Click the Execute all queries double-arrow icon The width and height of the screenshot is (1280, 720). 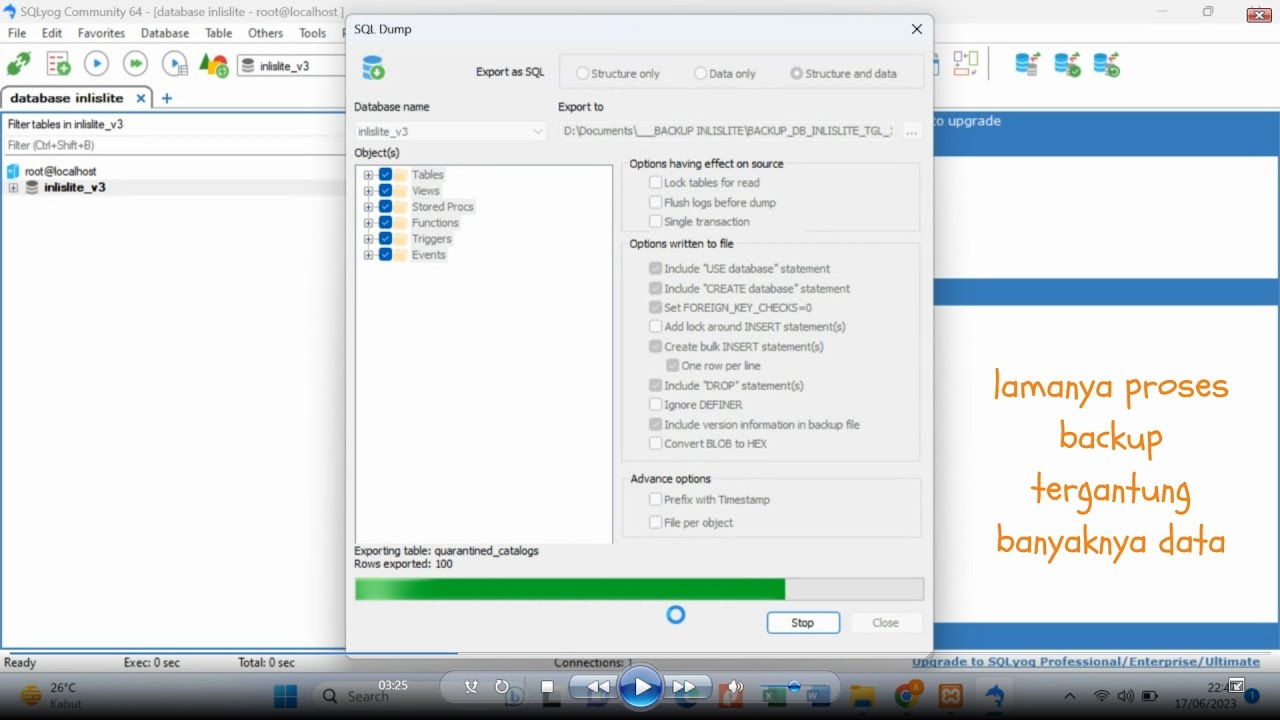[x=135, y=64]
